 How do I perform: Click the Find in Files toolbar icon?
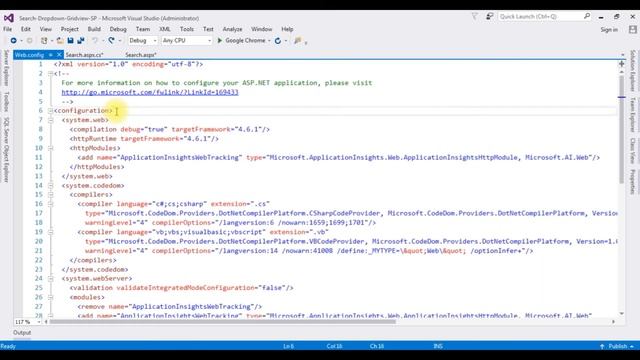[298, 40]
